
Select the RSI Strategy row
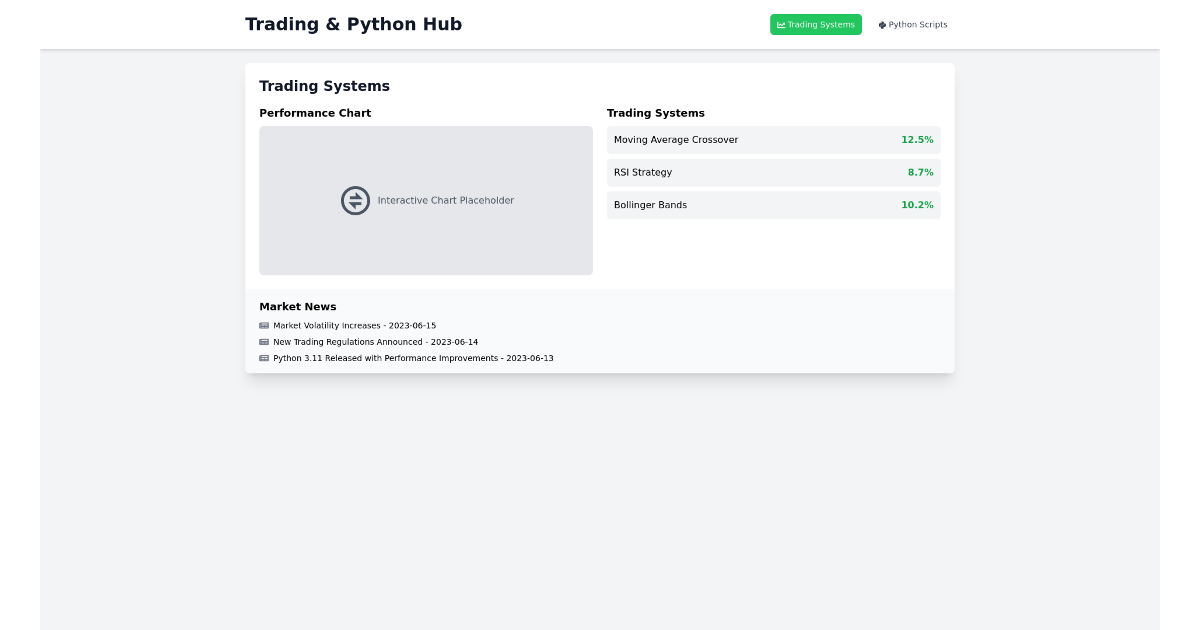click(x=774, y=172)
